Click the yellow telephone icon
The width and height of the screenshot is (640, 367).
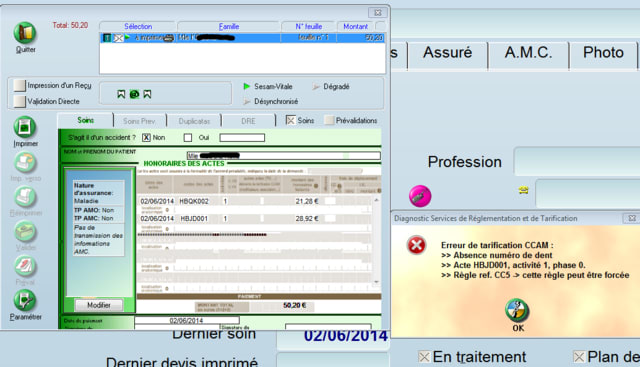pos(524,190)
